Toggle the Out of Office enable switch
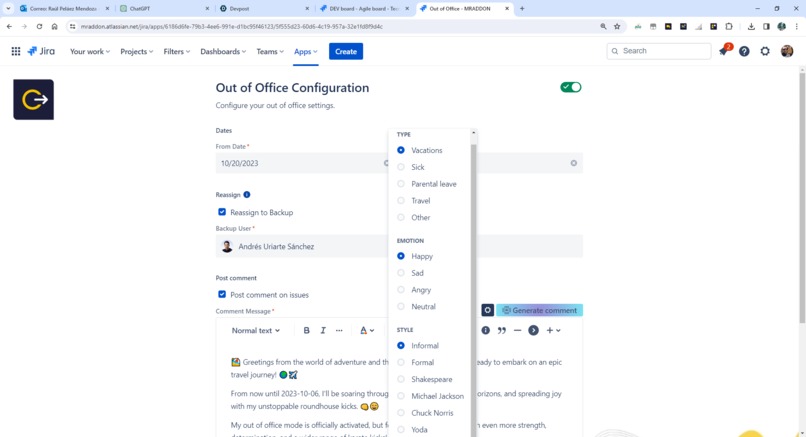806x437 pixels. pos(571,87)
